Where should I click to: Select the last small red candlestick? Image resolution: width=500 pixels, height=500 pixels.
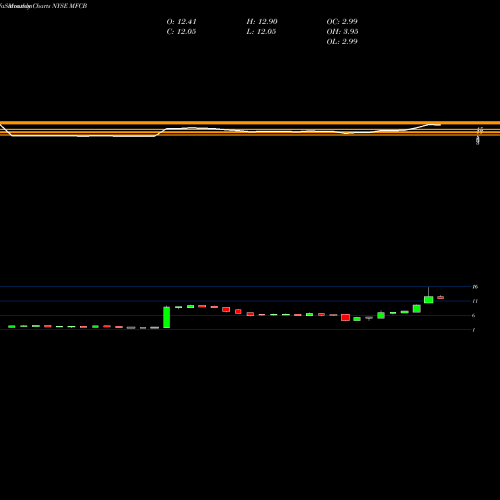coord(441,297)
